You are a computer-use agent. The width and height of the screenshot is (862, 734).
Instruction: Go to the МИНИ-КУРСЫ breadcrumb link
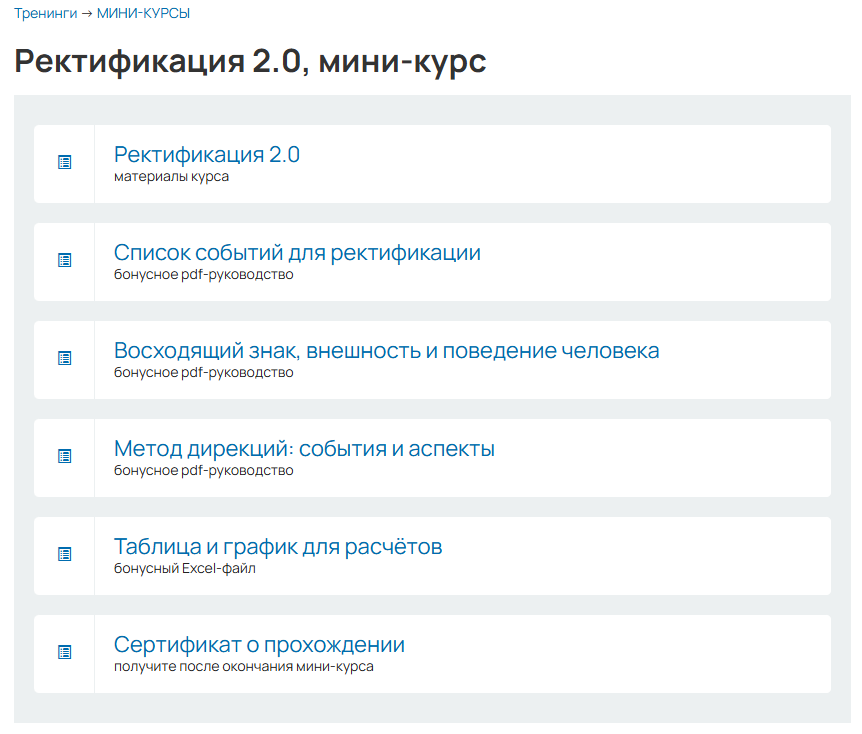[x=143, y=14]
